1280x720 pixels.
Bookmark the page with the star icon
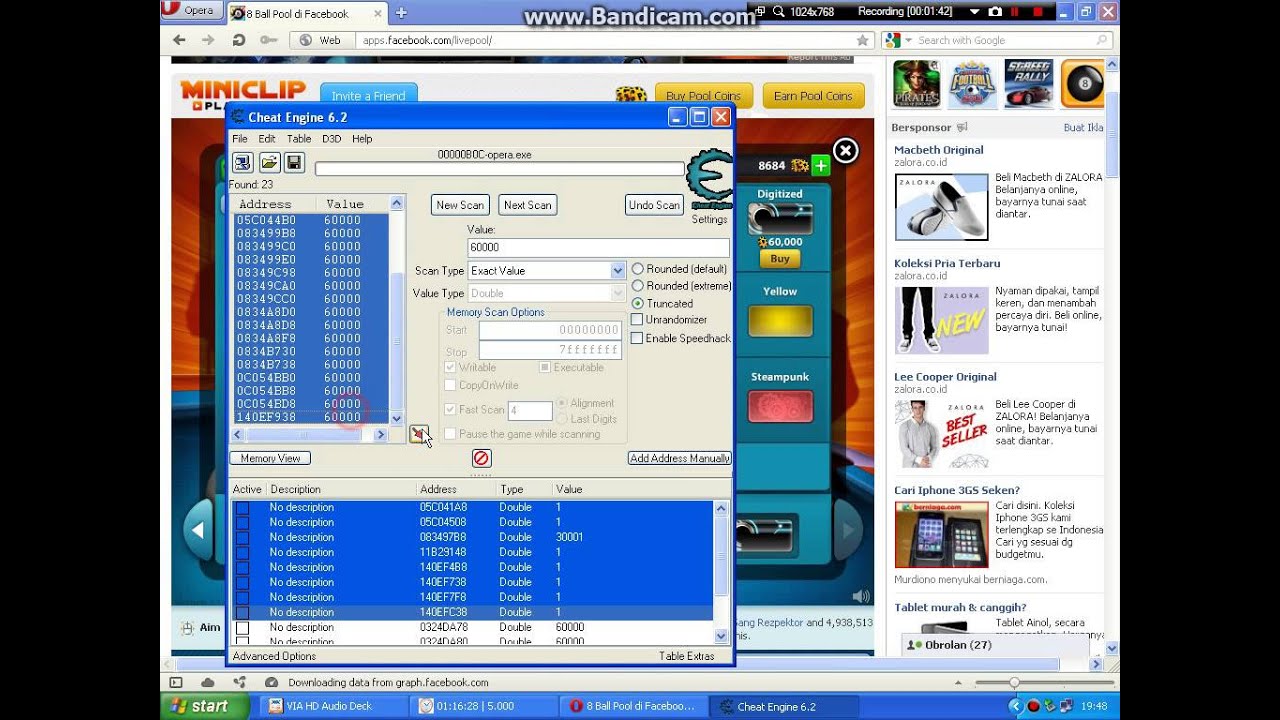(x=862, y=41)
